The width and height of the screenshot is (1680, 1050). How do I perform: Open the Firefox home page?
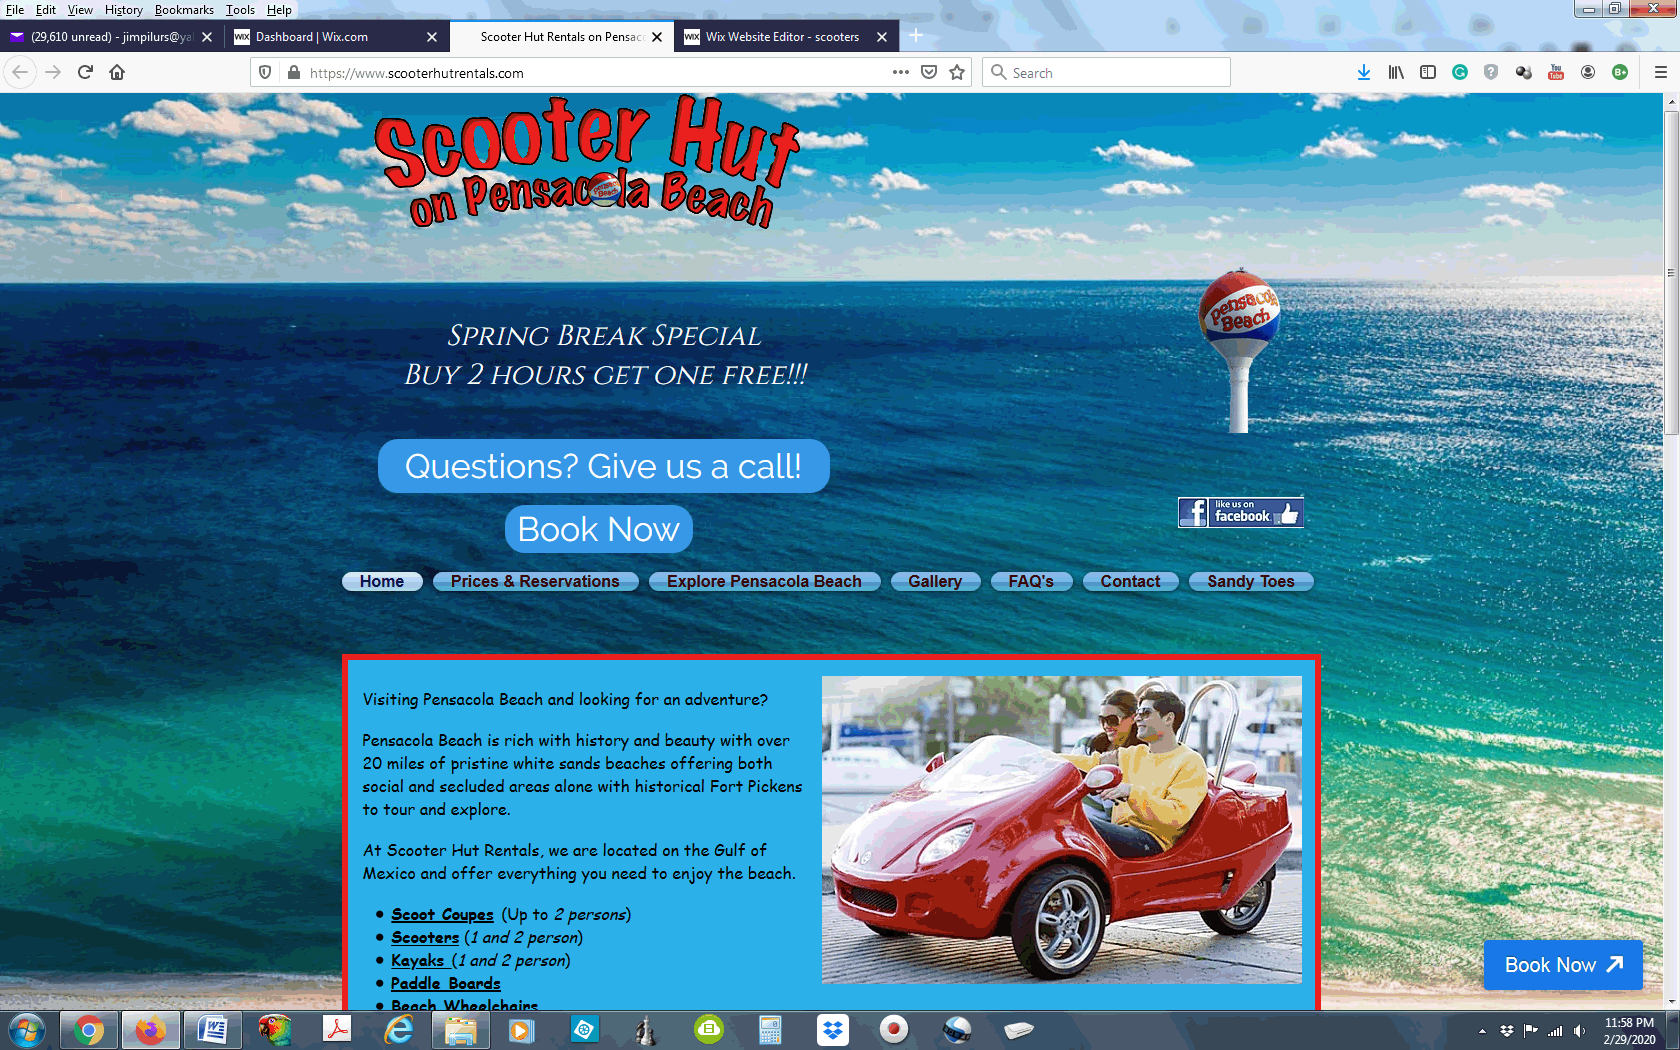[x=117, y=72]
